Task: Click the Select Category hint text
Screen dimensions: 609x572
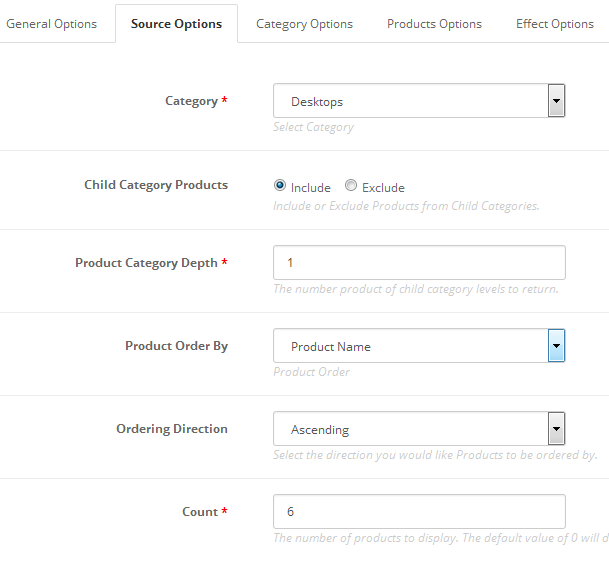Action: tap(313, 127)
